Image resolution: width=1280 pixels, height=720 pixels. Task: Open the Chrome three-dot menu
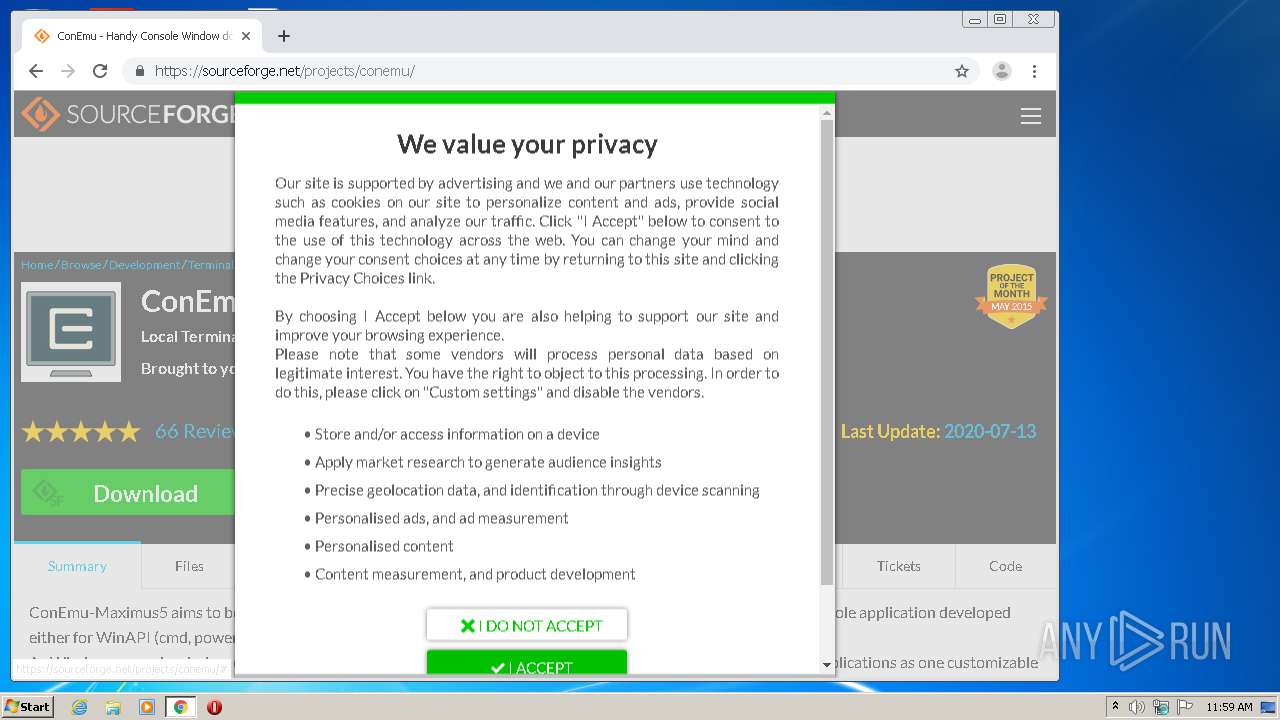(x=1034, y=71)
